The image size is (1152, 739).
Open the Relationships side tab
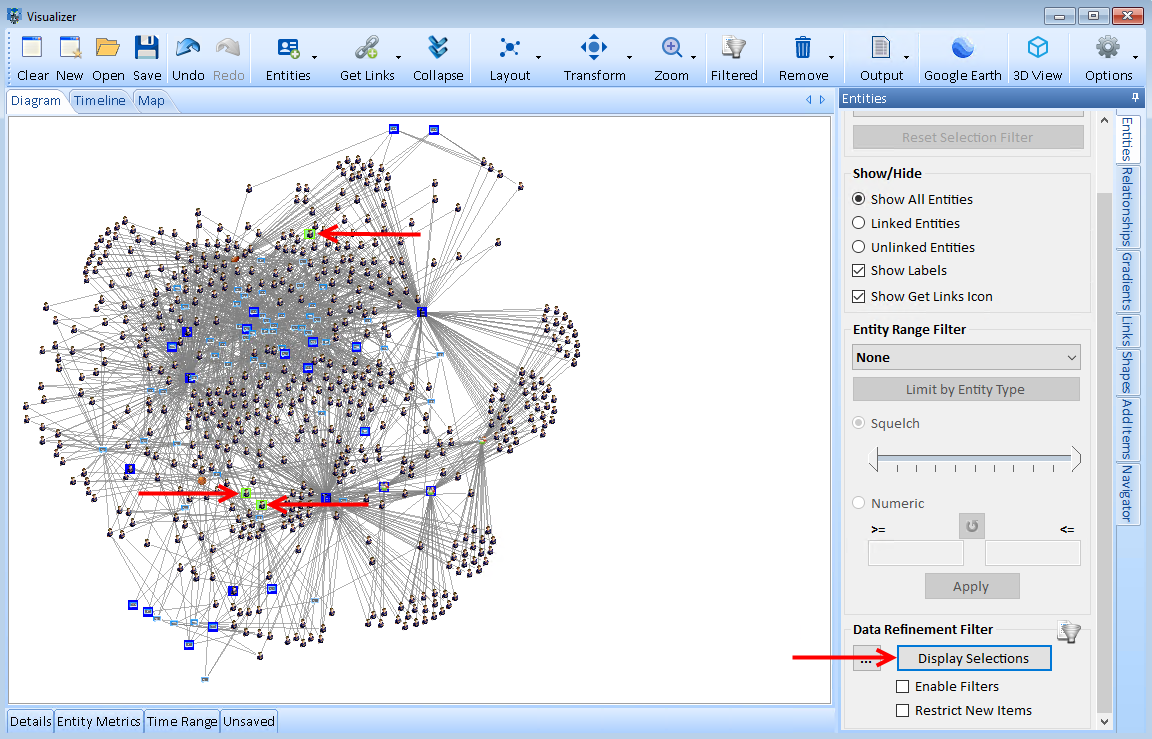(1127, 206)
